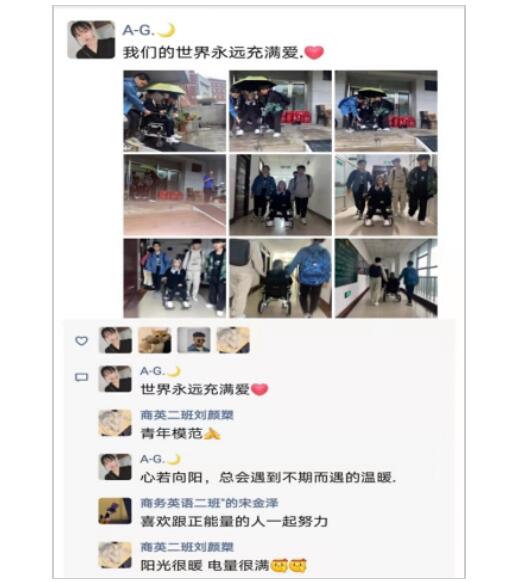Image resolution: width=531 pixels, height=582 pixels.
Task: Tap the comment bubble icon
Action: [82, 377]
